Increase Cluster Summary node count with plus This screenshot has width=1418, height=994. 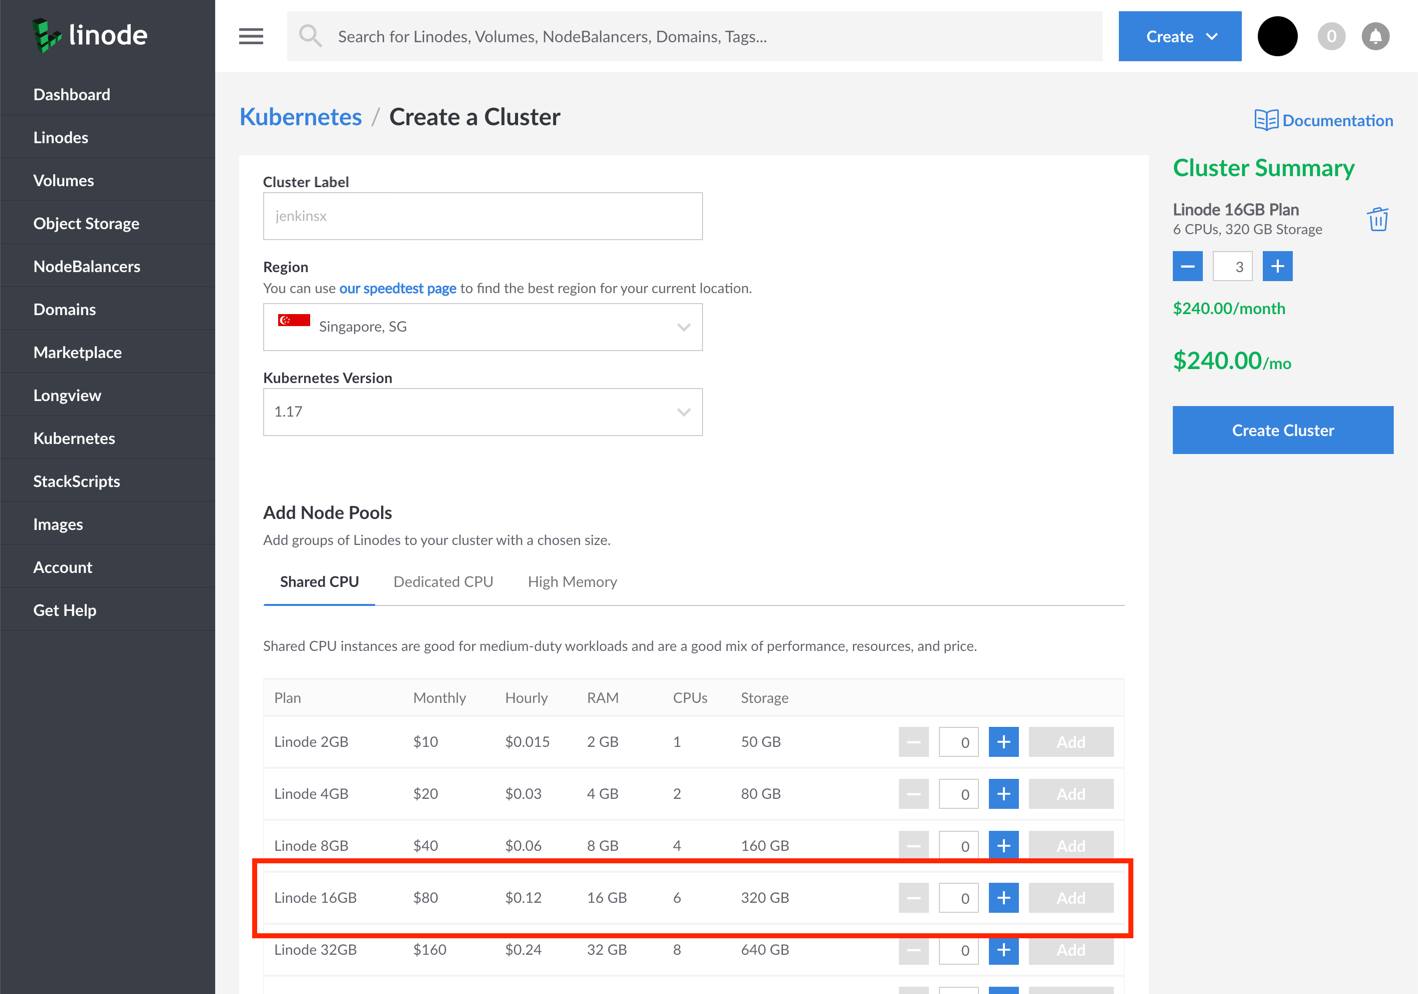1277,266
